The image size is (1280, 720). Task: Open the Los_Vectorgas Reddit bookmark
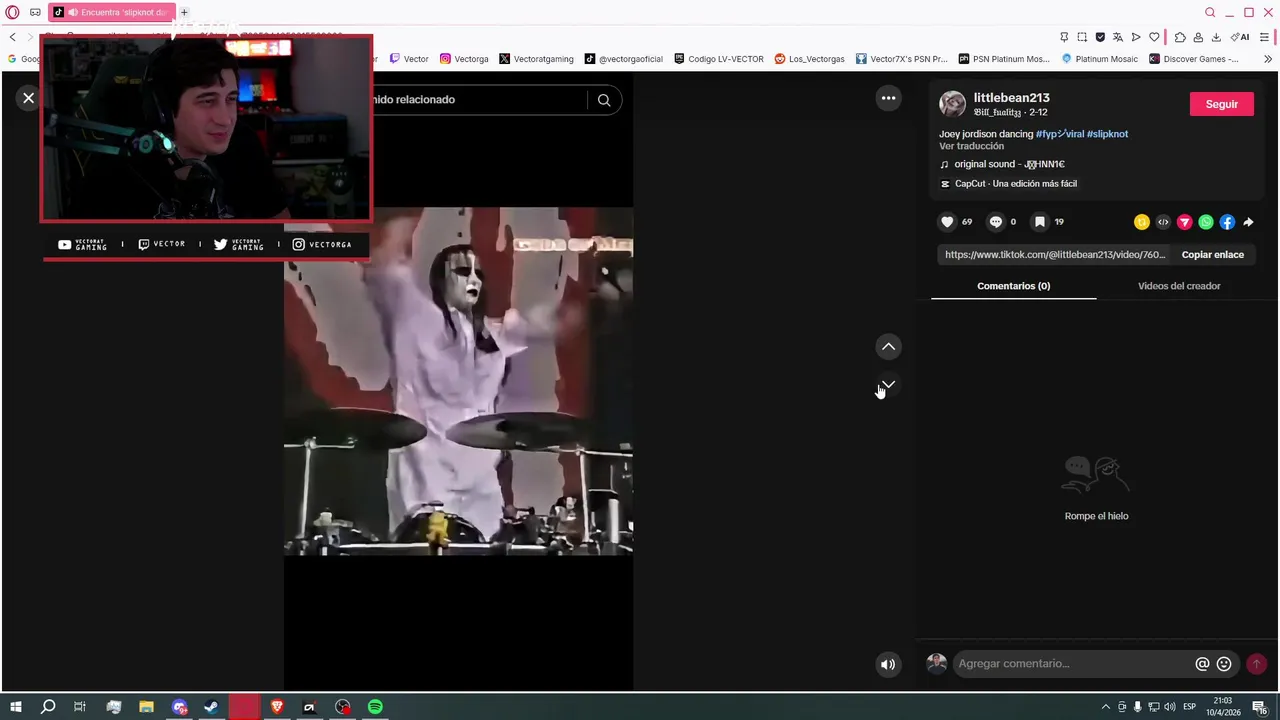[809, 59]
